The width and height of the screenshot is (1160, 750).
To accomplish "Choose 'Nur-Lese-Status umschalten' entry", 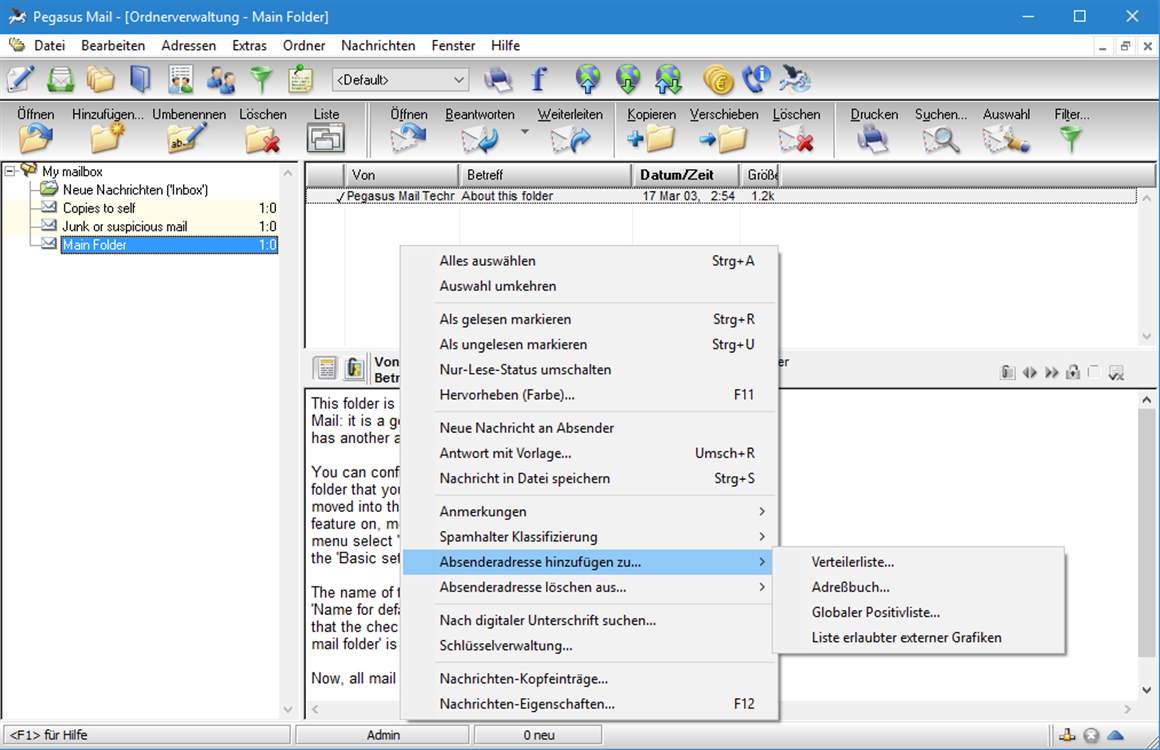I will click(590, 369).
